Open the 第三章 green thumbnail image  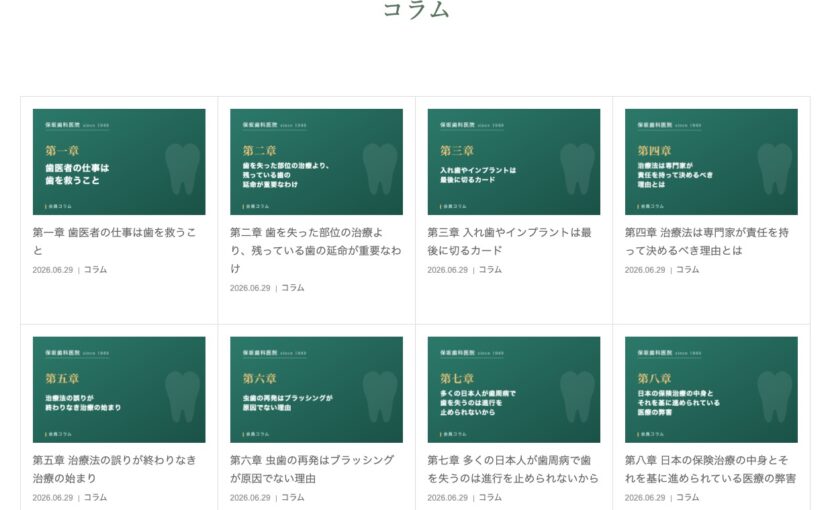514,162
